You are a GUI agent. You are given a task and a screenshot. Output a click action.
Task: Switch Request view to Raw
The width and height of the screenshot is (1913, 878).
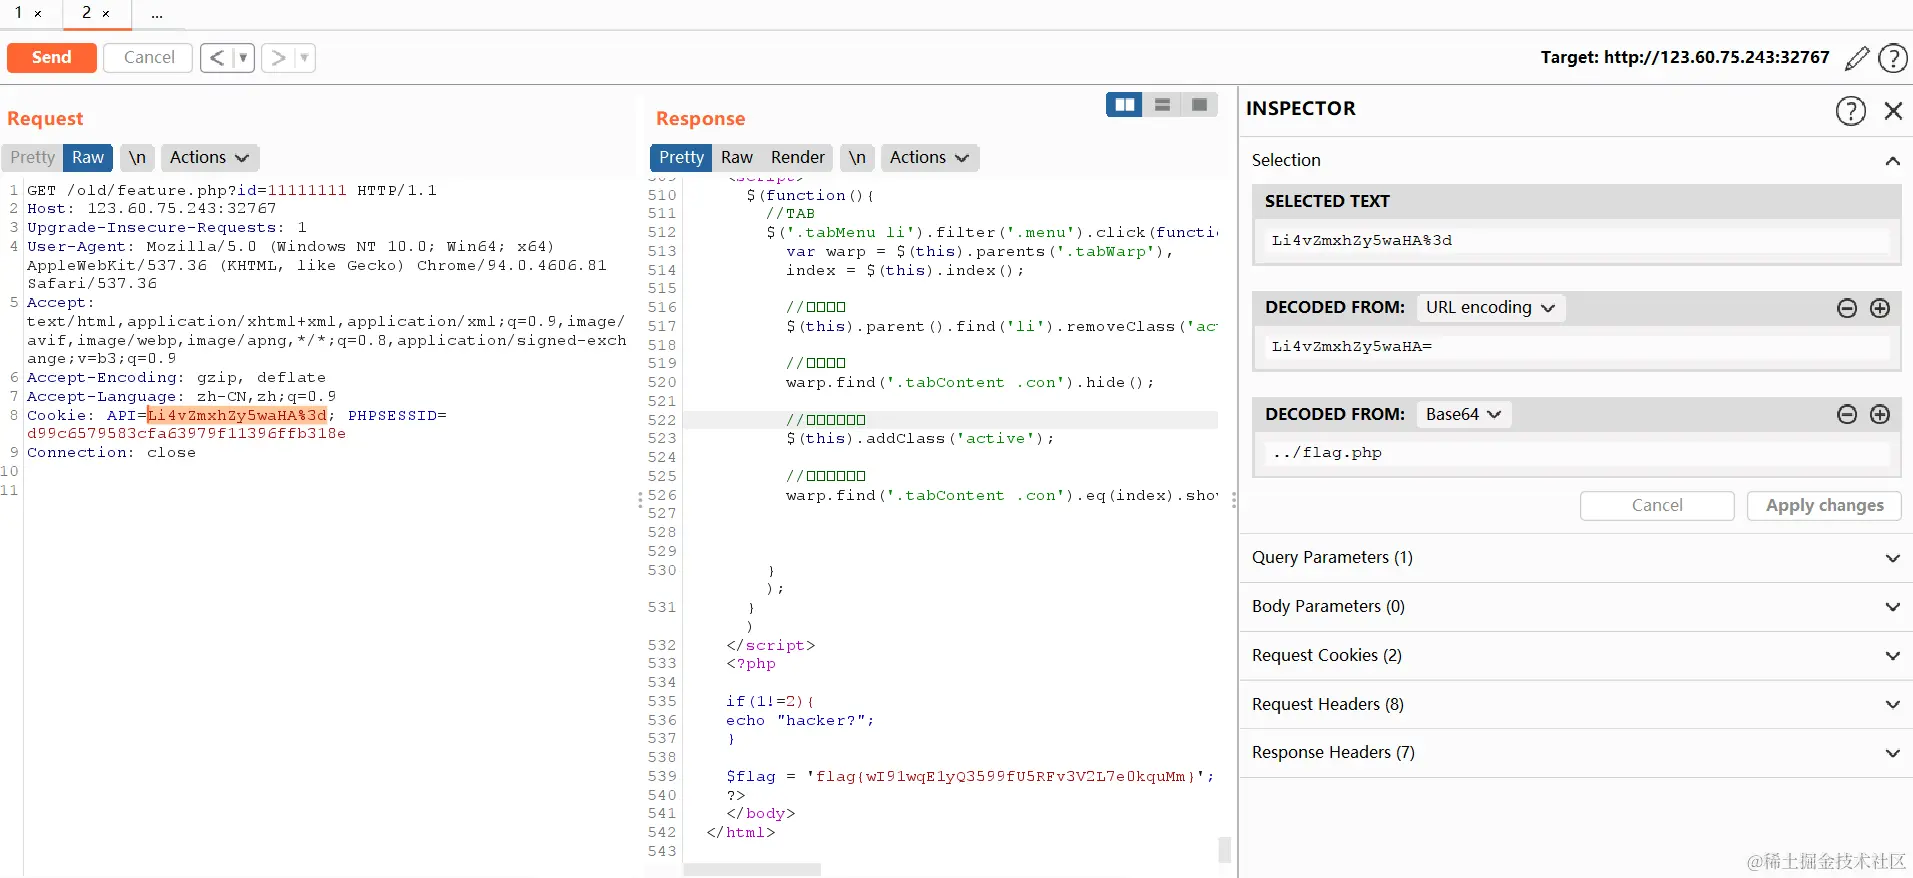pyautogui.click(x=88, y=158)
